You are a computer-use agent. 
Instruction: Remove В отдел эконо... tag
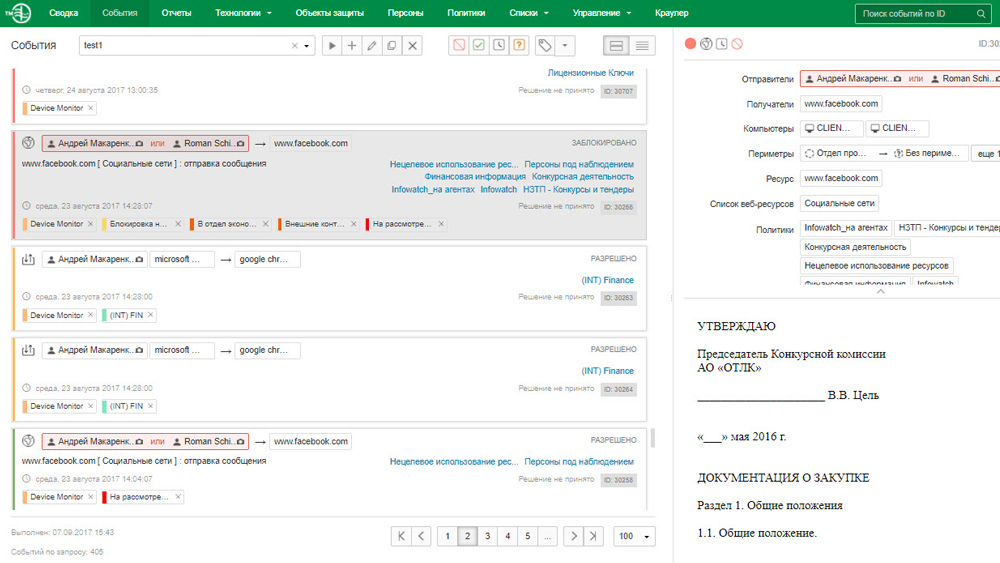[266, 224]
